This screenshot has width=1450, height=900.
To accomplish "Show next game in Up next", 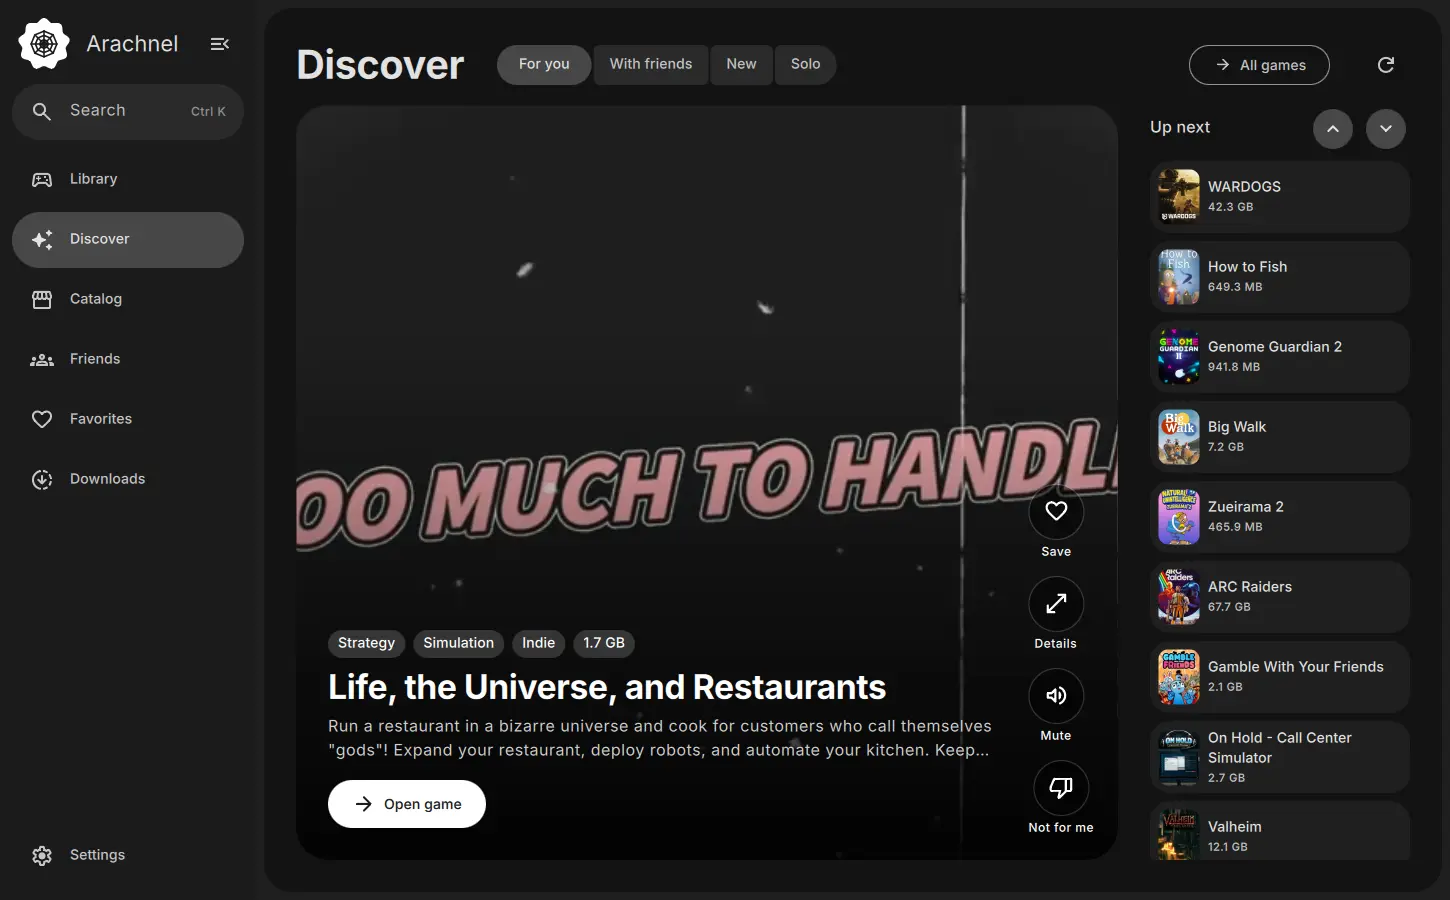I will pyautogui.click(x=1386, y=129).
